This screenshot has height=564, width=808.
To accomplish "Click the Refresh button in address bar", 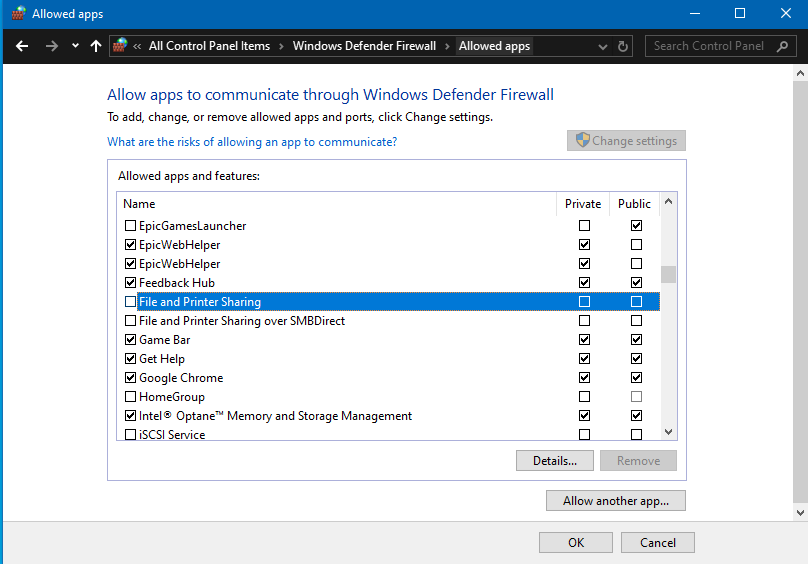I will (x=624, y=46).
